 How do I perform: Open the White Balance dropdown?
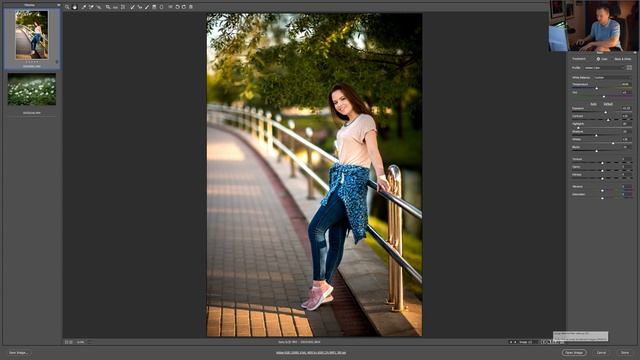(612, 78)
